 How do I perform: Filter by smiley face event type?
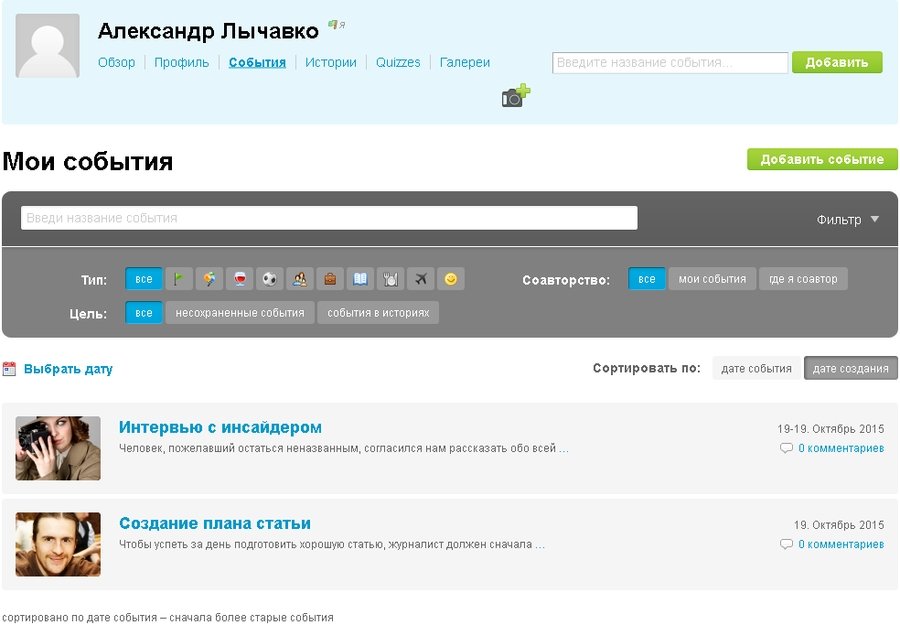(451, 279)
